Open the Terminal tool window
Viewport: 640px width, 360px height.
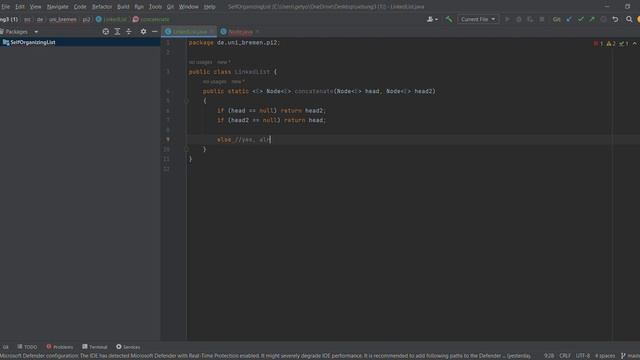95,347
